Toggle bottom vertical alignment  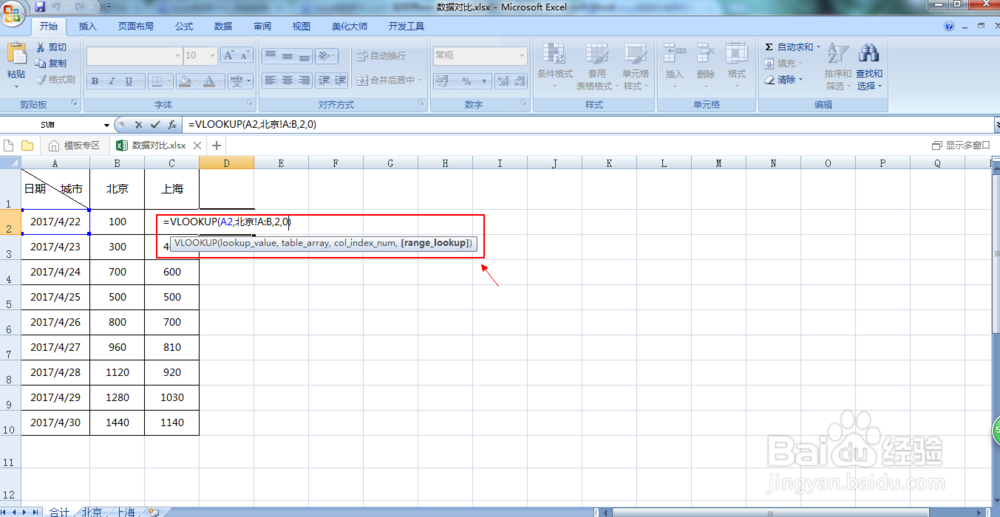[304, 55]
